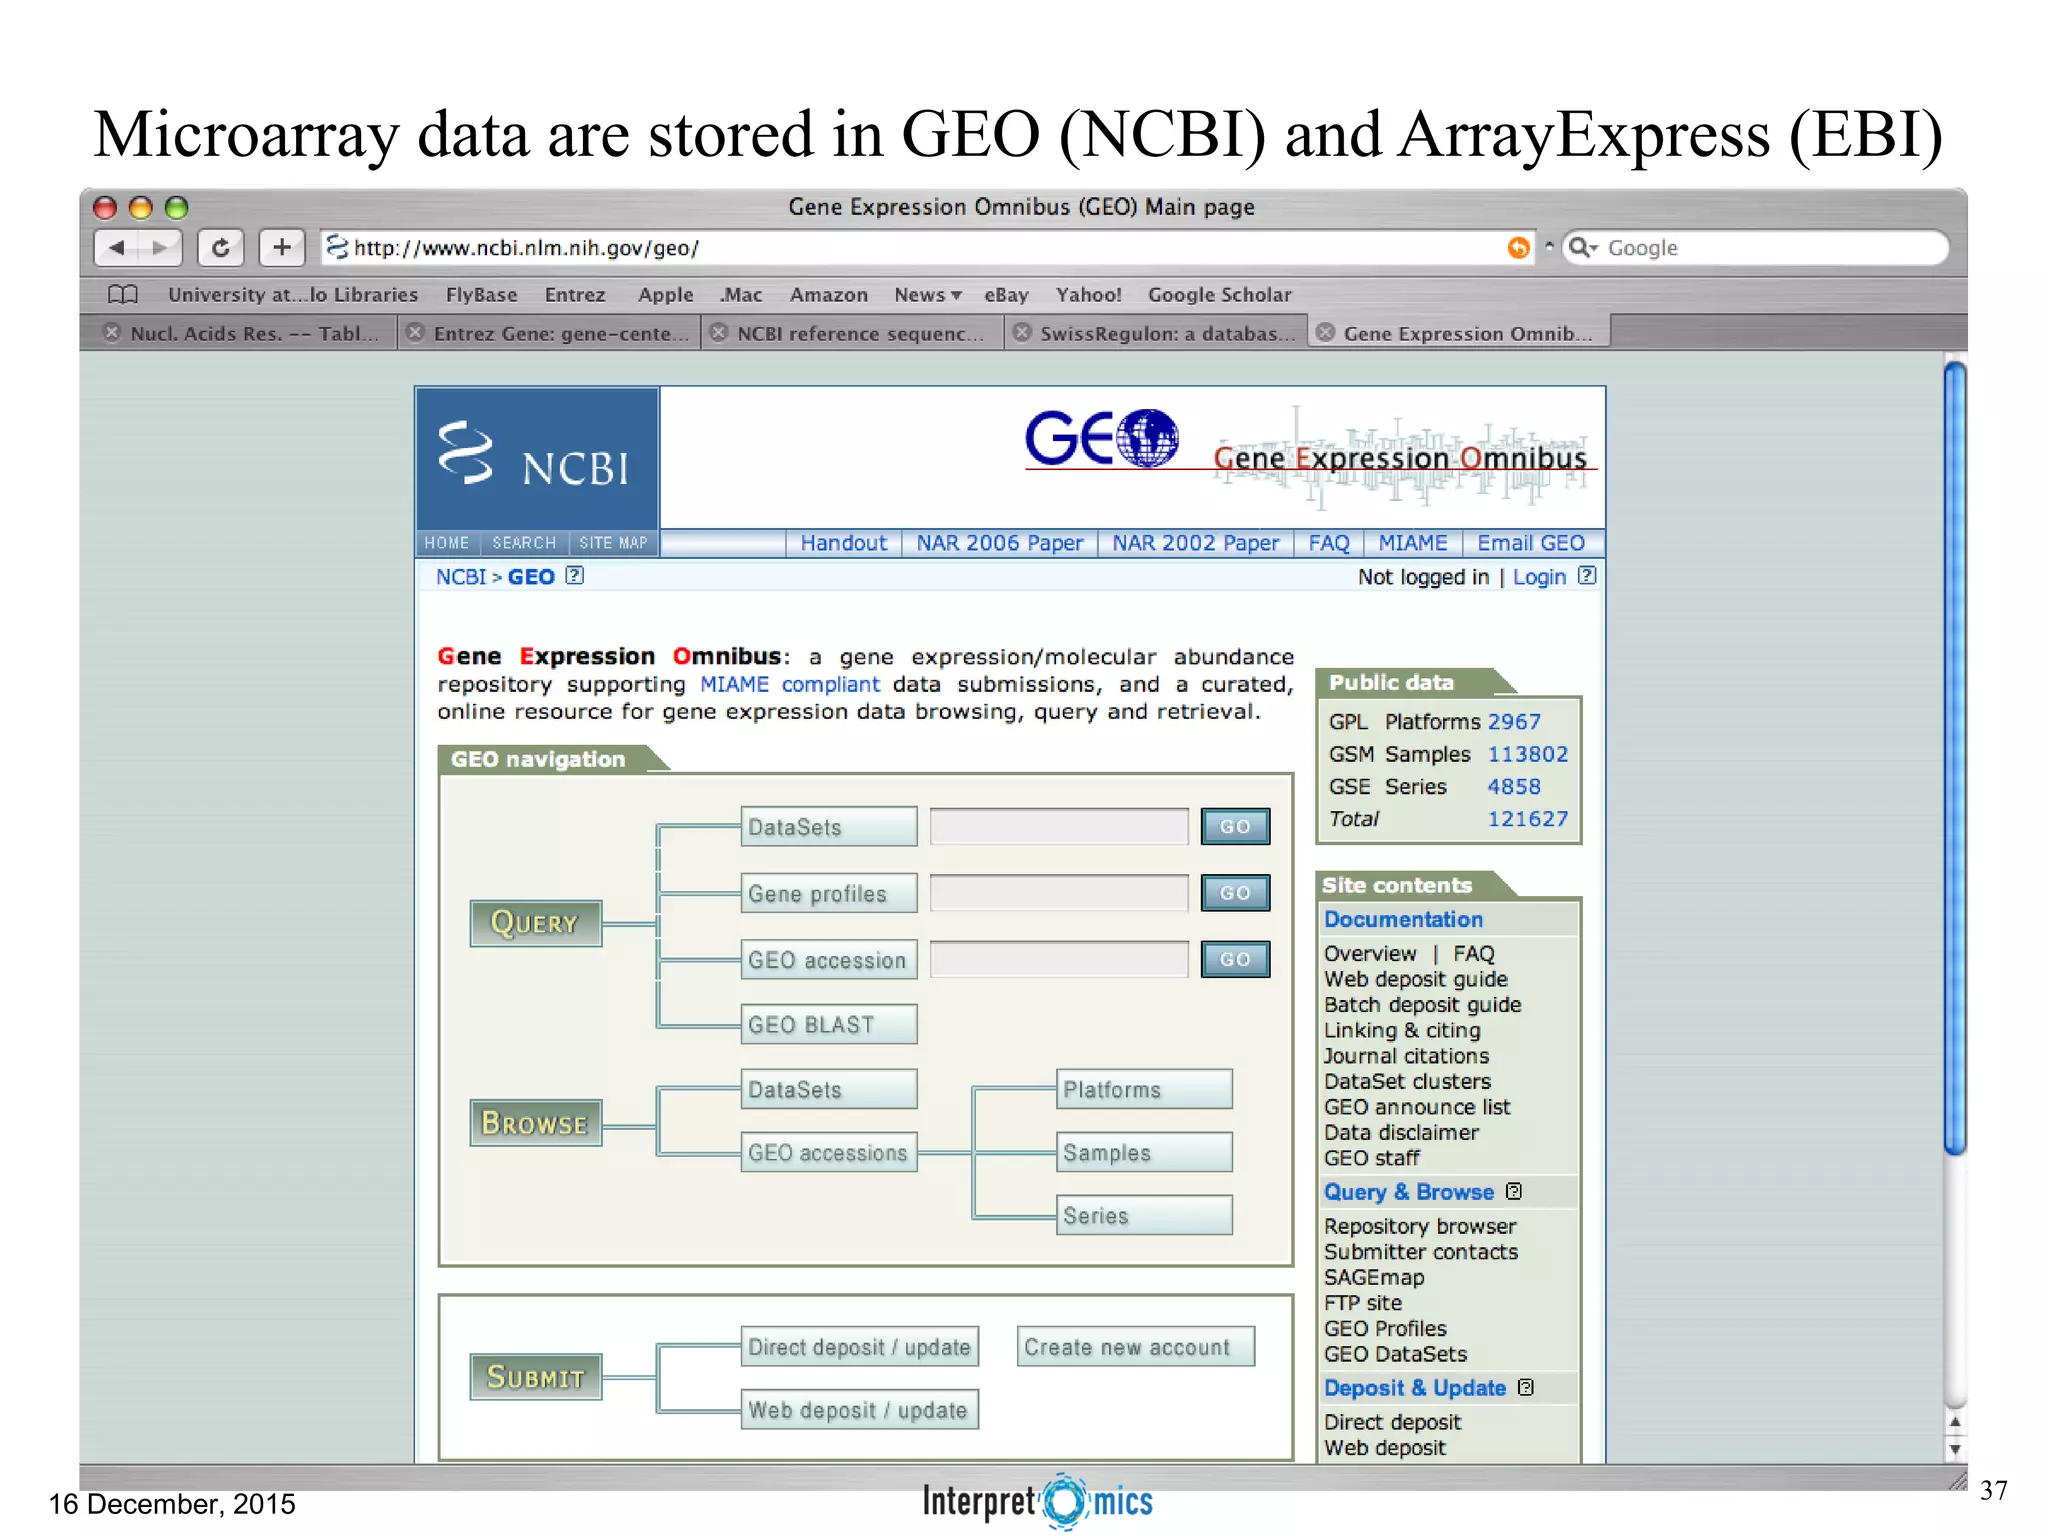Click the SEARCH nav item under NCBI
The image size is (2048, 1536).
coord(524,542)
